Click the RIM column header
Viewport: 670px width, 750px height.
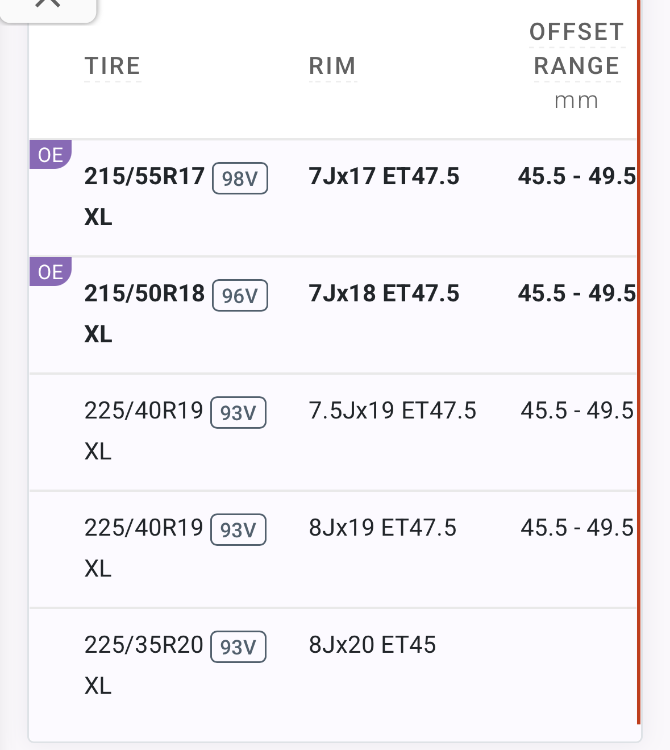click(332, 66)
